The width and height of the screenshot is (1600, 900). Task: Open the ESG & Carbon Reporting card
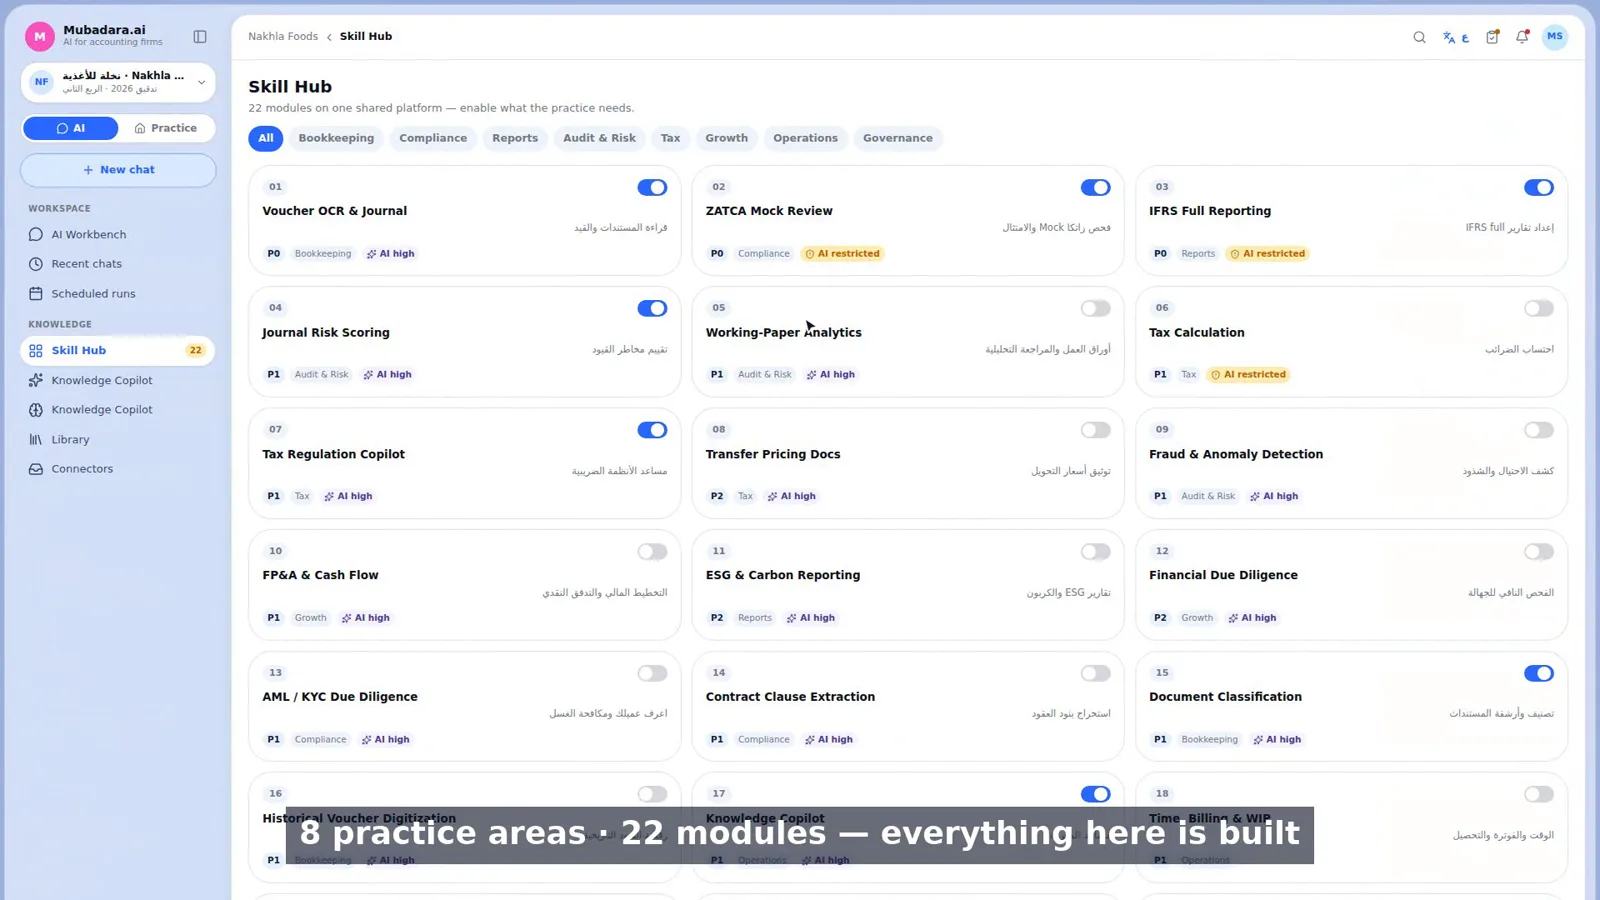[908, 585]
